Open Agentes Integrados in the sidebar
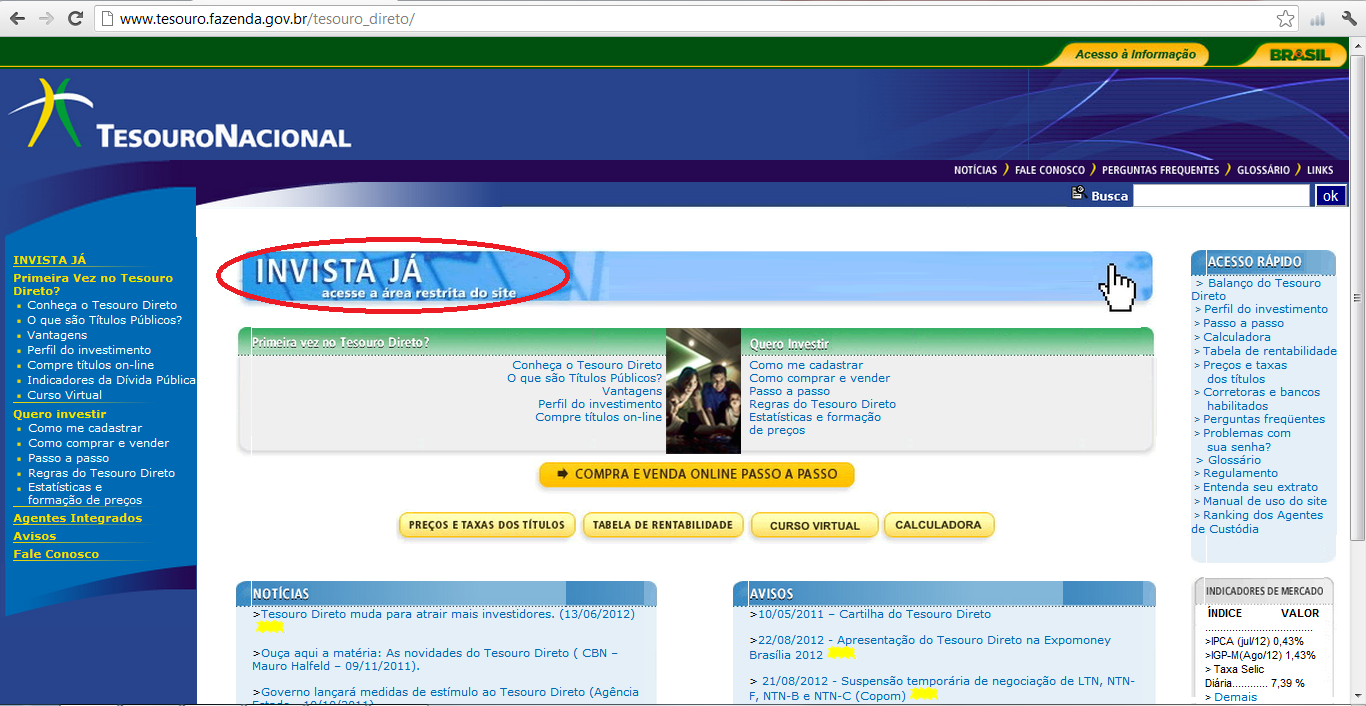 pos(78,518)
